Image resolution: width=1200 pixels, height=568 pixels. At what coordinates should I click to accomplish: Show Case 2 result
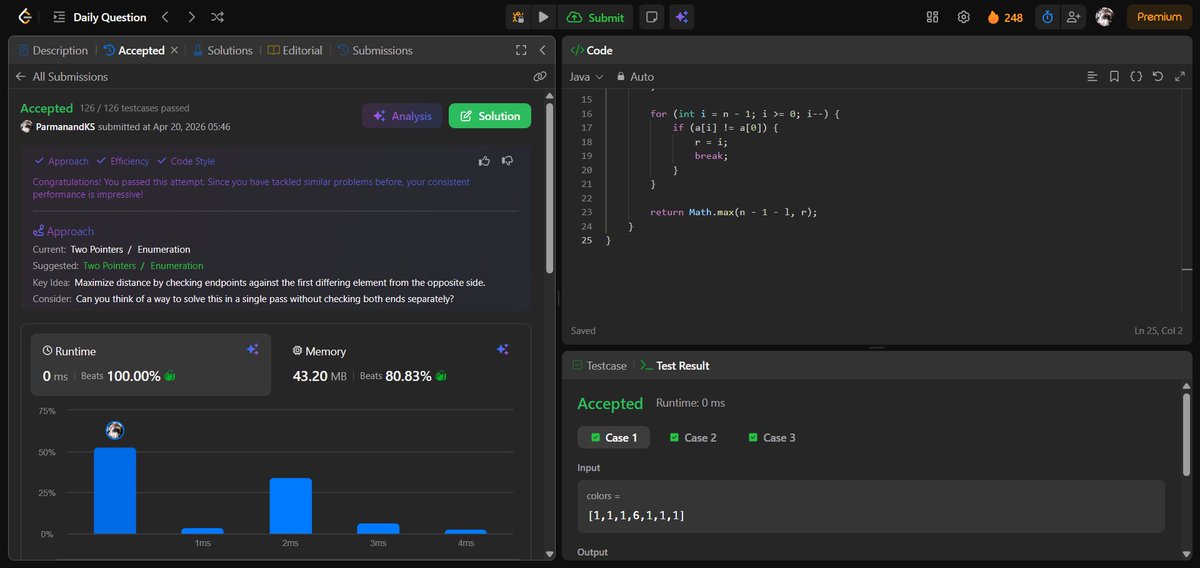(x=693, y=437)
